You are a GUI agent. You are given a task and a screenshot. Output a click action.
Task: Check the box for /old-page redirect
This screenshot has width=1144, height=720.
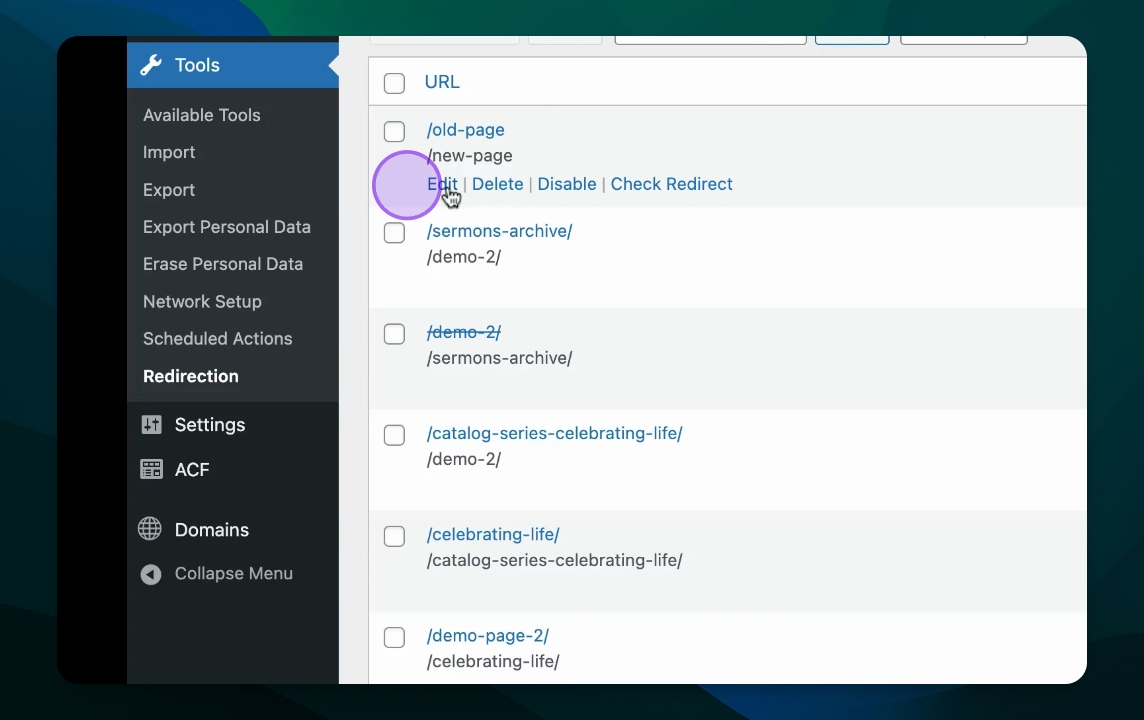(395, 132)
